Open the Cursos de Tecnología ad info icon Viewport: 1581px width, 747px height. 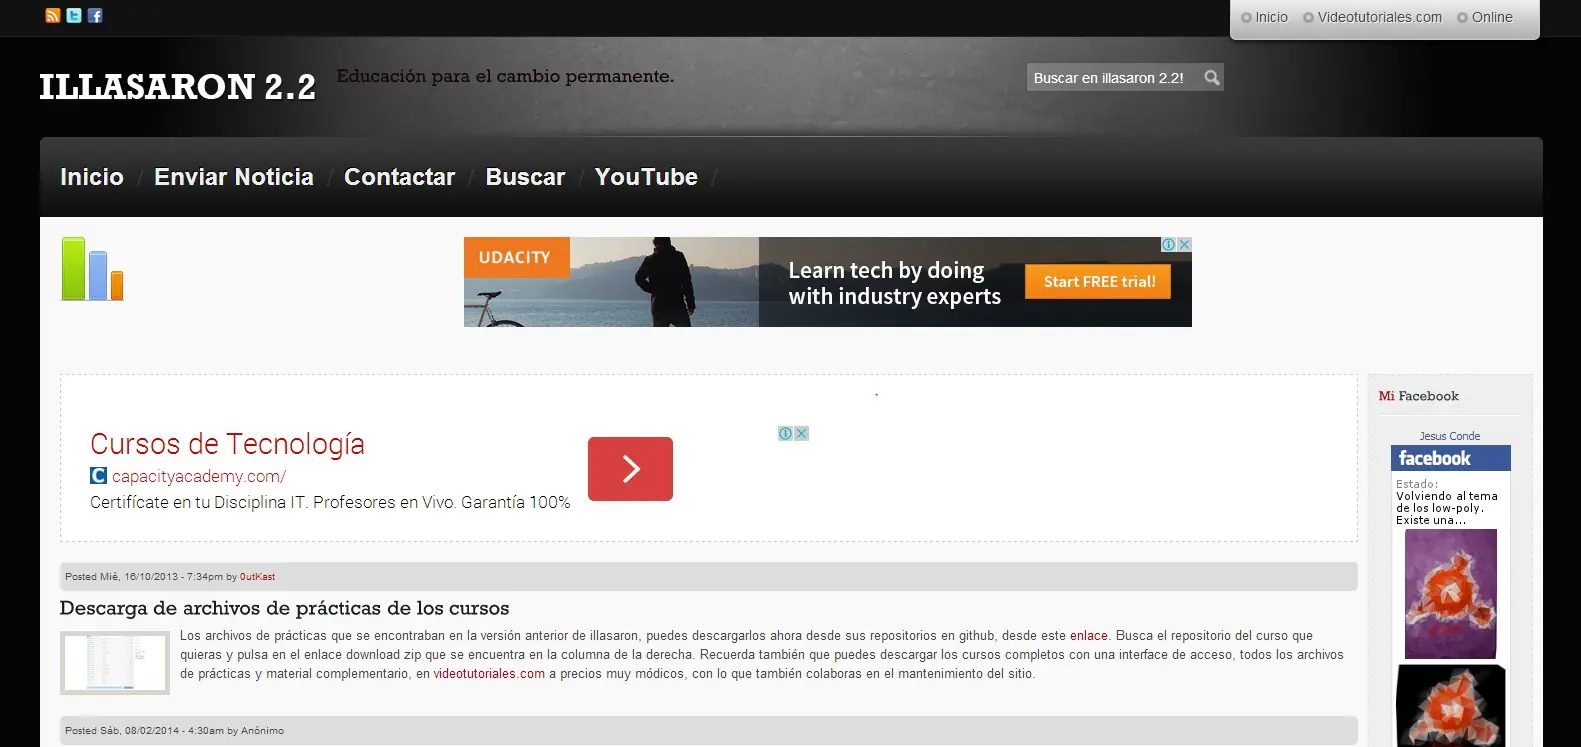click(x=786, y=433)
